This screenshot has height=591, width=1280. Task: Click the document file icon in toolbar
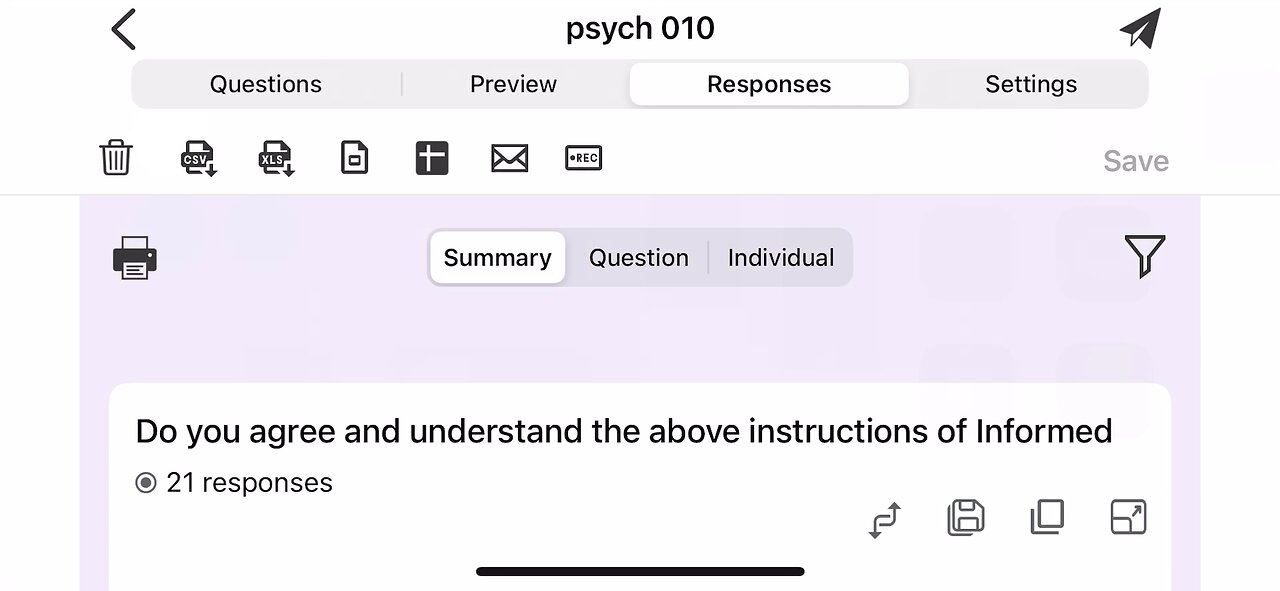355,158
